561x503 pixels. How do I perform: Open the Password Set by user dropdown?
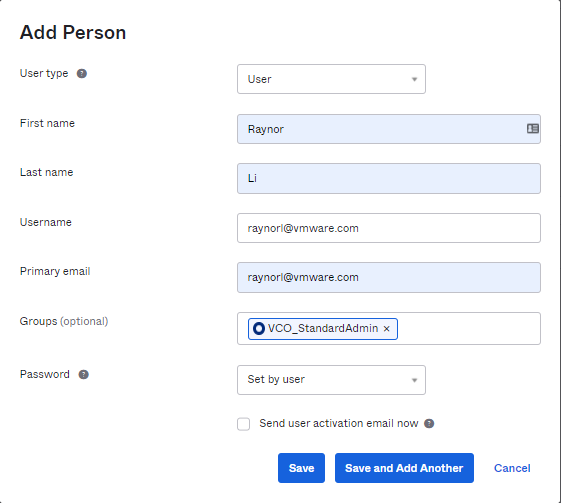point(331,380)
